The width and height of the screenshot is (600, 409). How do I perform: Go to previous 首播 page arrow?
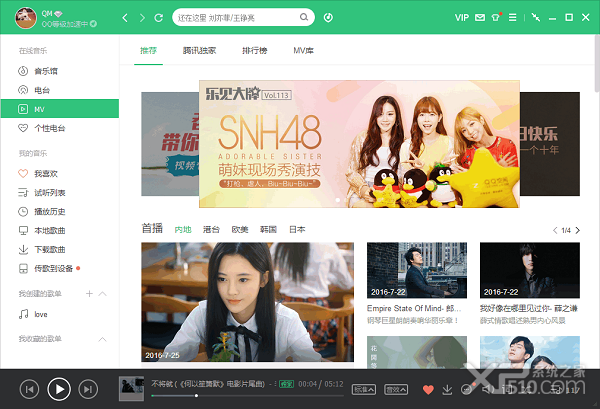[555, 230]
